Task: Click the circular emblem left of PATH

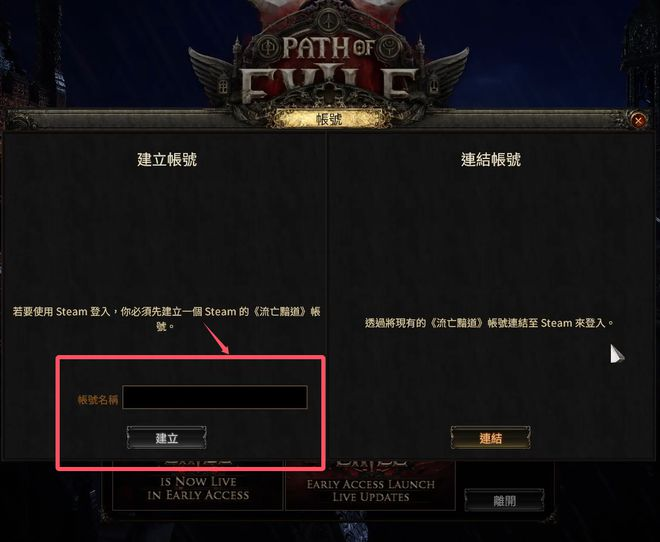Action: [267, 48]
